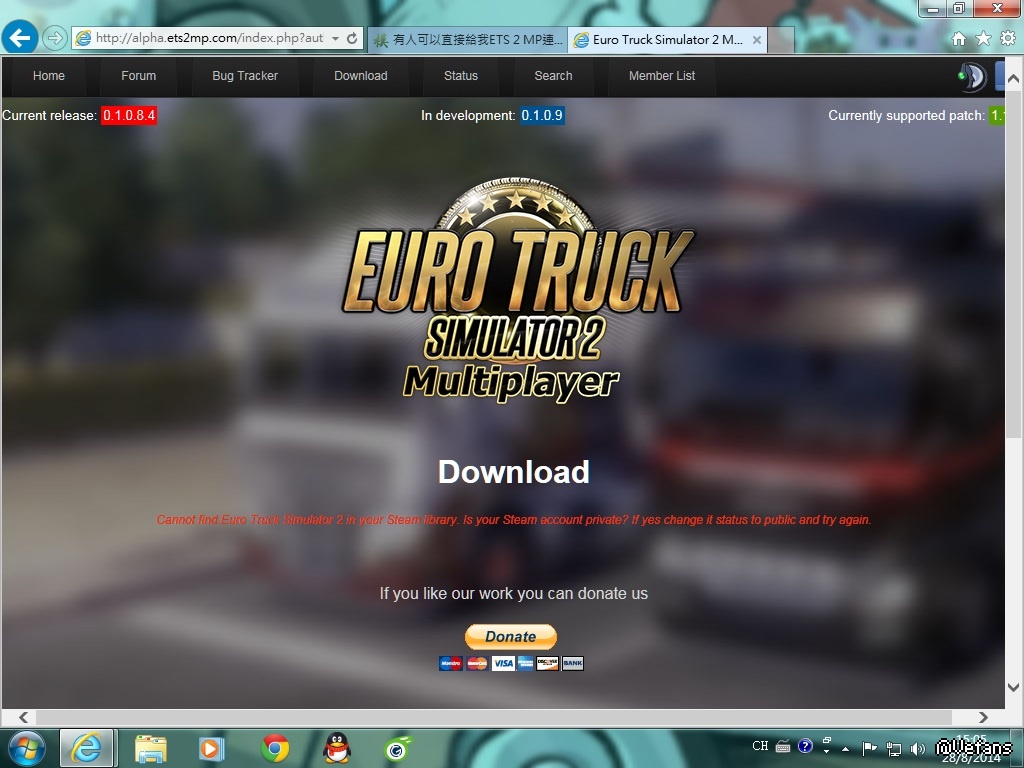Click the blue help question mark icon
Image resolution: width=1024 pixels, height=768 pixels.
click(805, 746)
